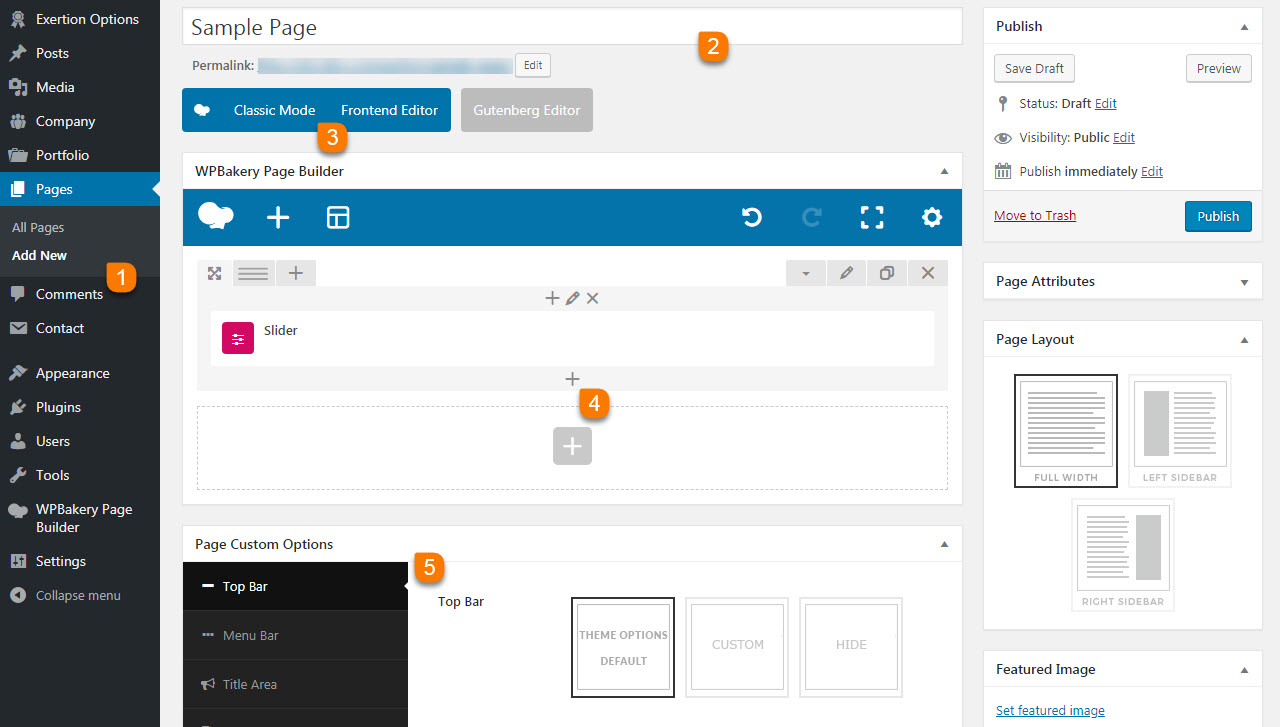Screen dimensions: 1280x727
Task: Click the Move to Trash link
Action: coord(1035,216)
